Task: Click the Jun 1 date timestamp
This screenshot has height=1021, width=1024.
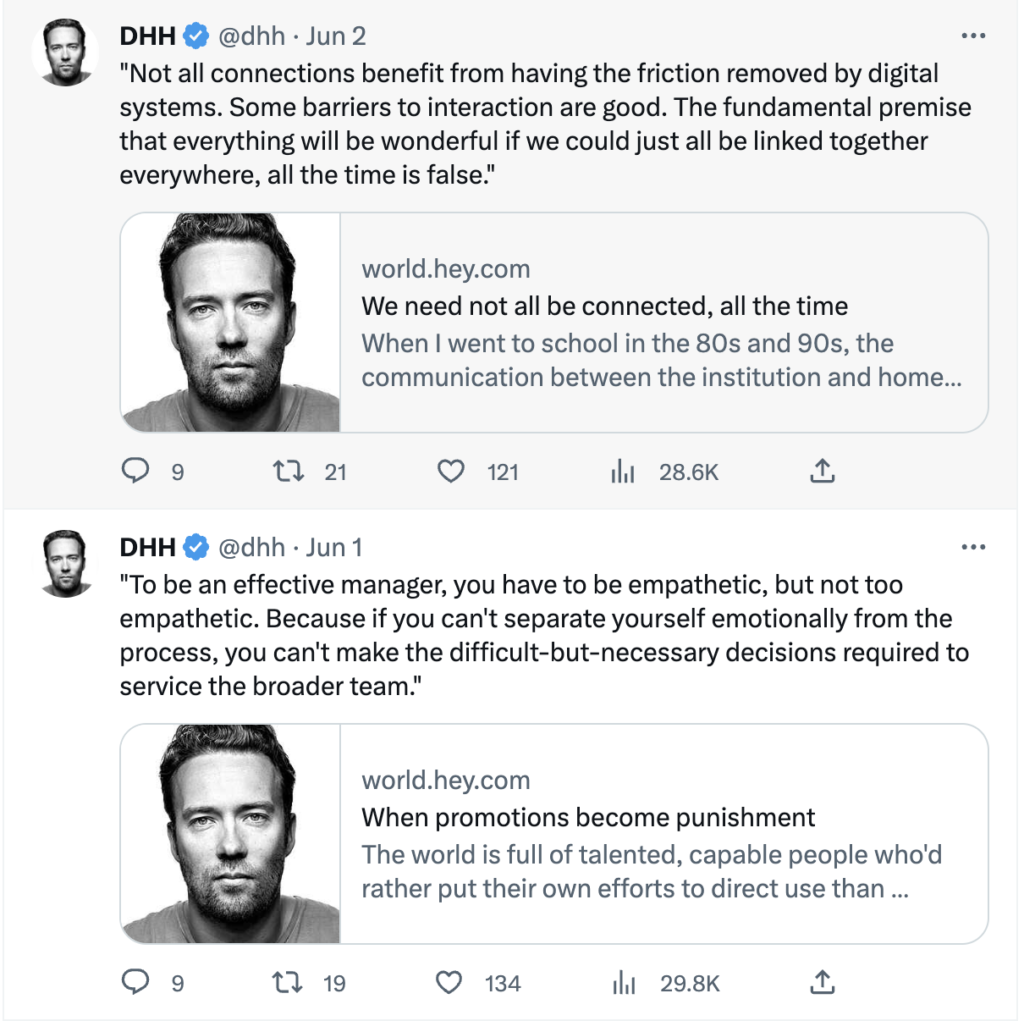Action: pyautogui.click(x=334, y=548)
